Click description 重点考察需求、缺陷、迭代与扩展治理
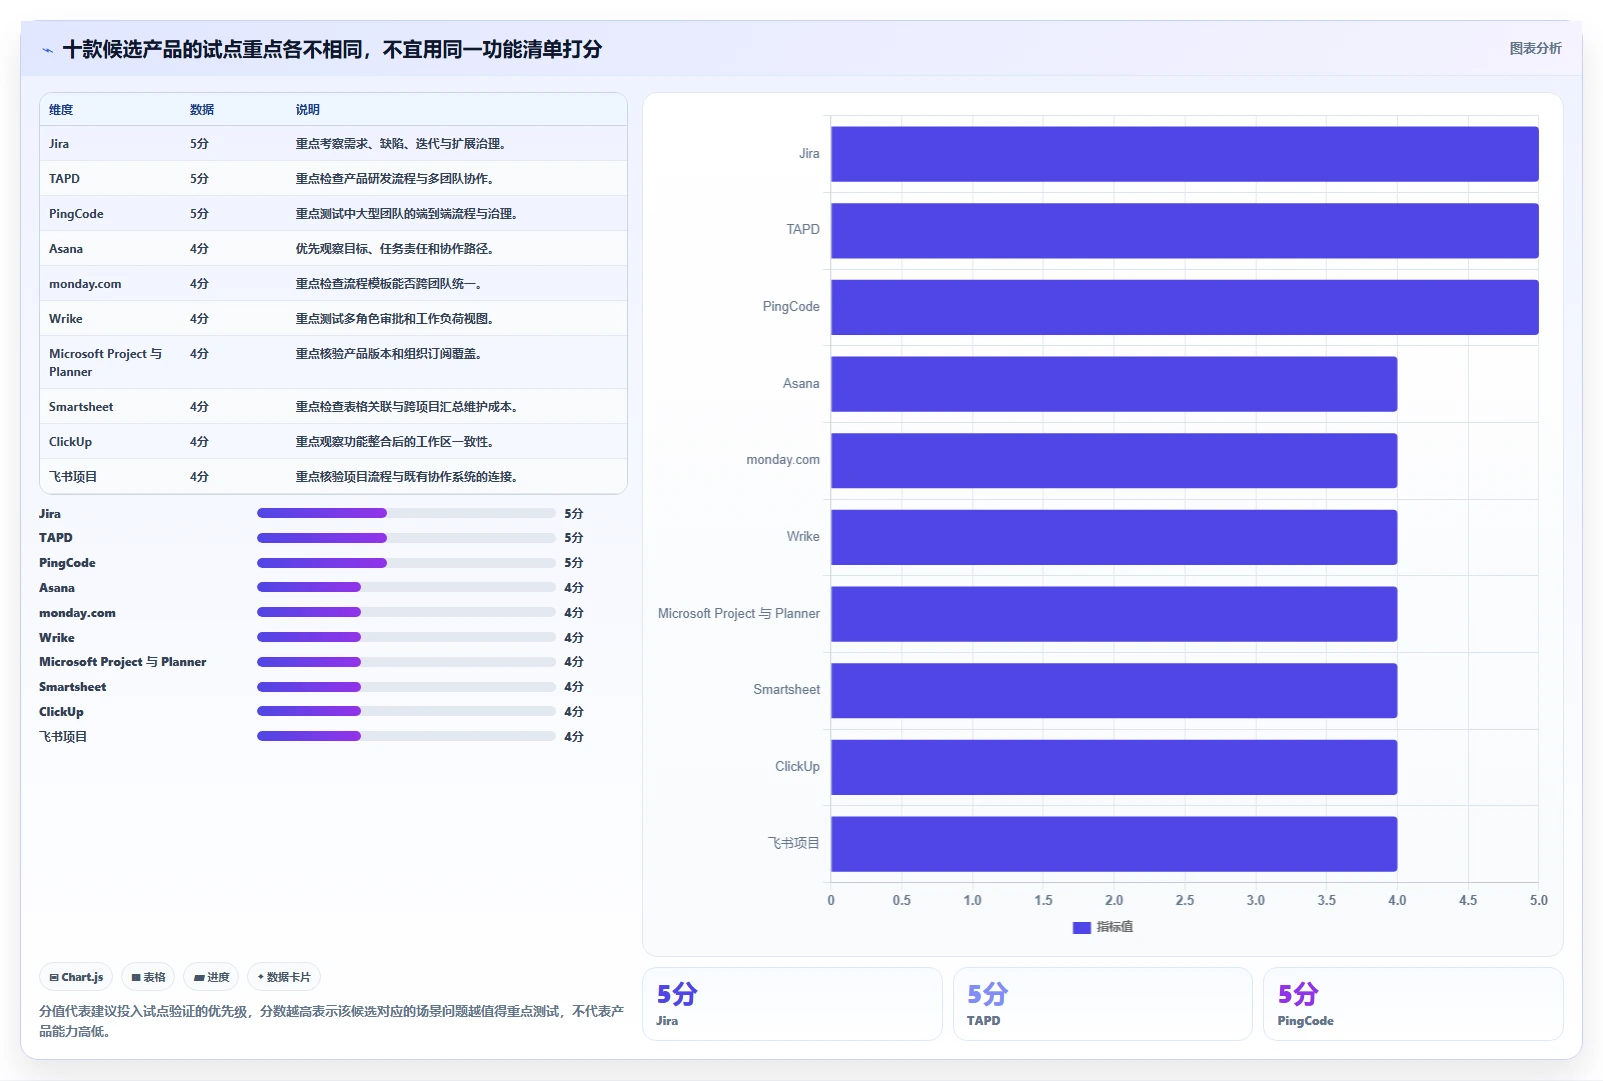Image resolution: width=1603 pixels, height=1081 pixels. coord(402,144)
